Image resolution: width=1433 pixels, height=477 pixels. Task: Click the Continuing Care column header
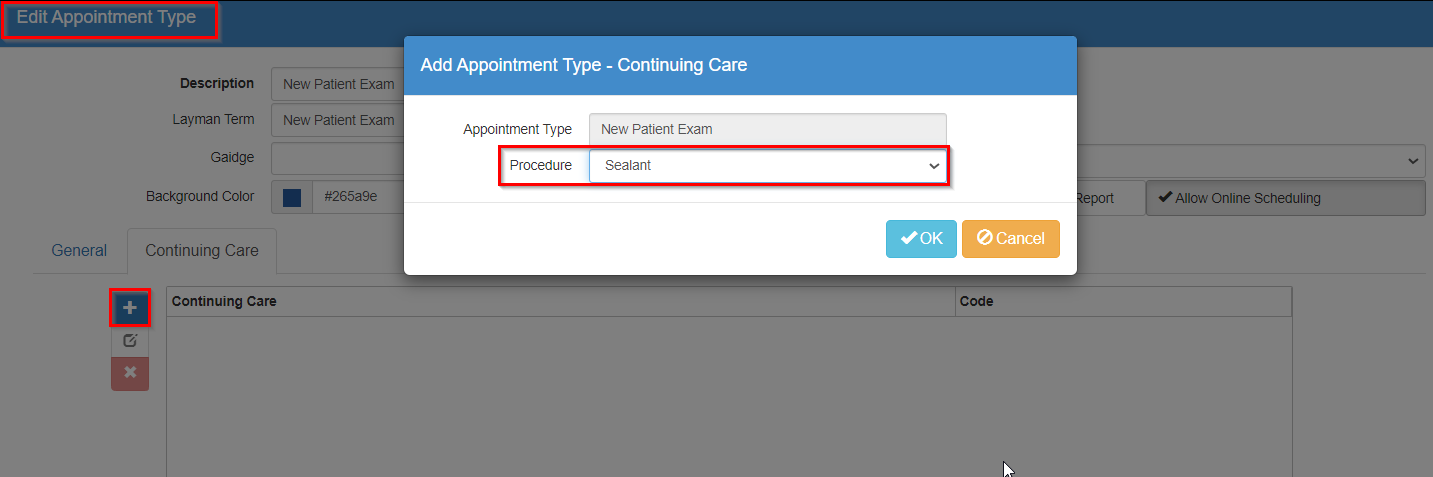pyautogui.click(x=561, y=301)
